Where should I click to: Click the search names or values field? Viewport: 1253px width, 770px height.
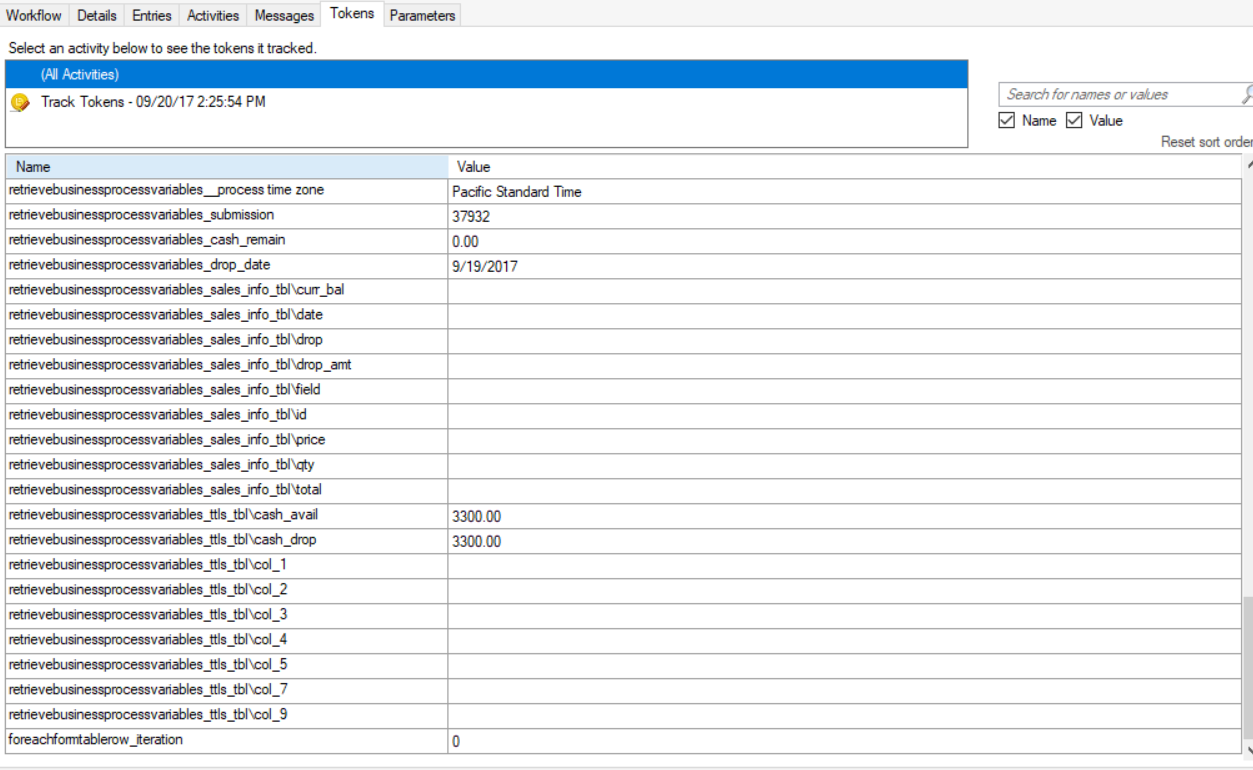click(x=1120, y=94)
